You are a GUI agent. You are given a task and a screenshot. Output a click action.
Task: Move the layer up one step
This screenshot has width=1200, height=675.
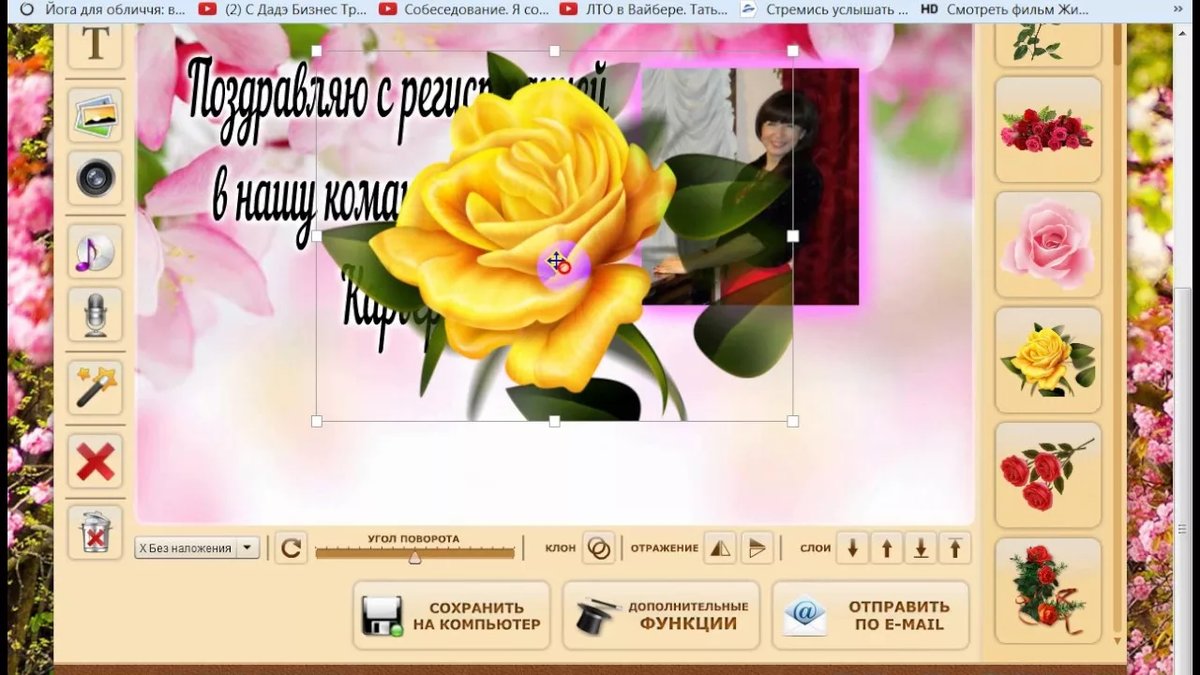(886, 548)
